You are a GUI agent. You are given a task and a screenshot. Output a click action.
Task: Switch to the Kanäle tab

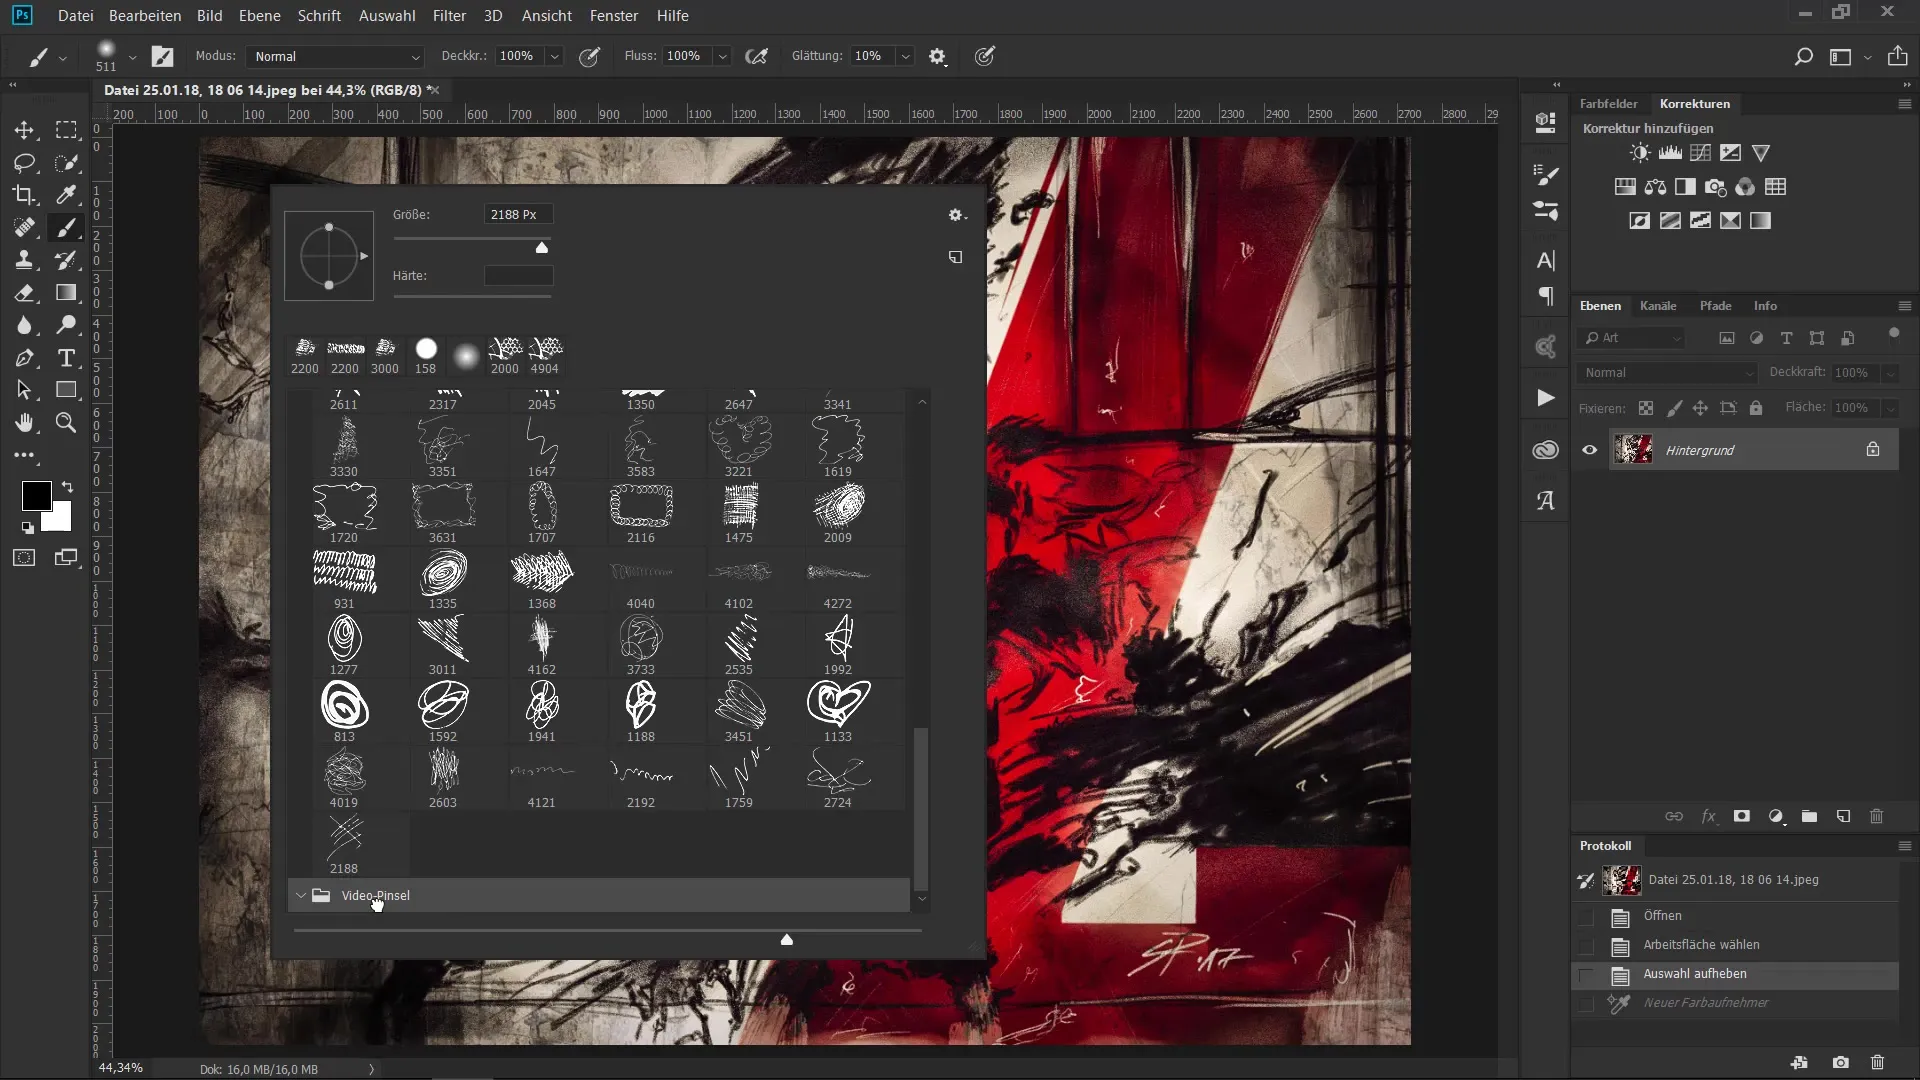point(1658,306)
